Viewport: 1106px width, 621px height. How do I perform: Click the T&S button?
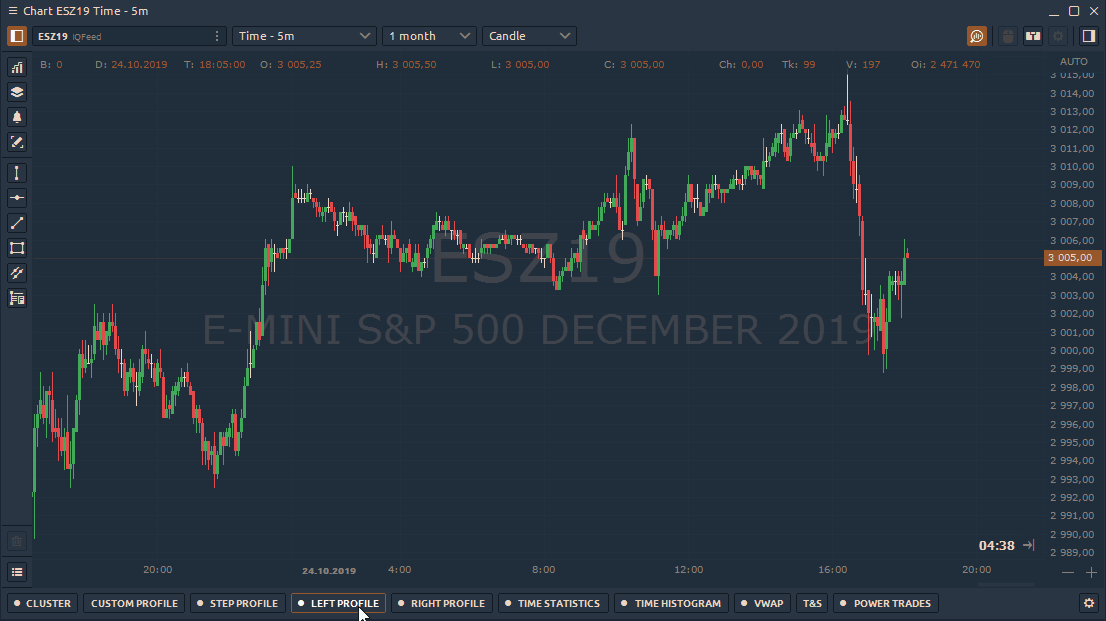tap(812, 603)
